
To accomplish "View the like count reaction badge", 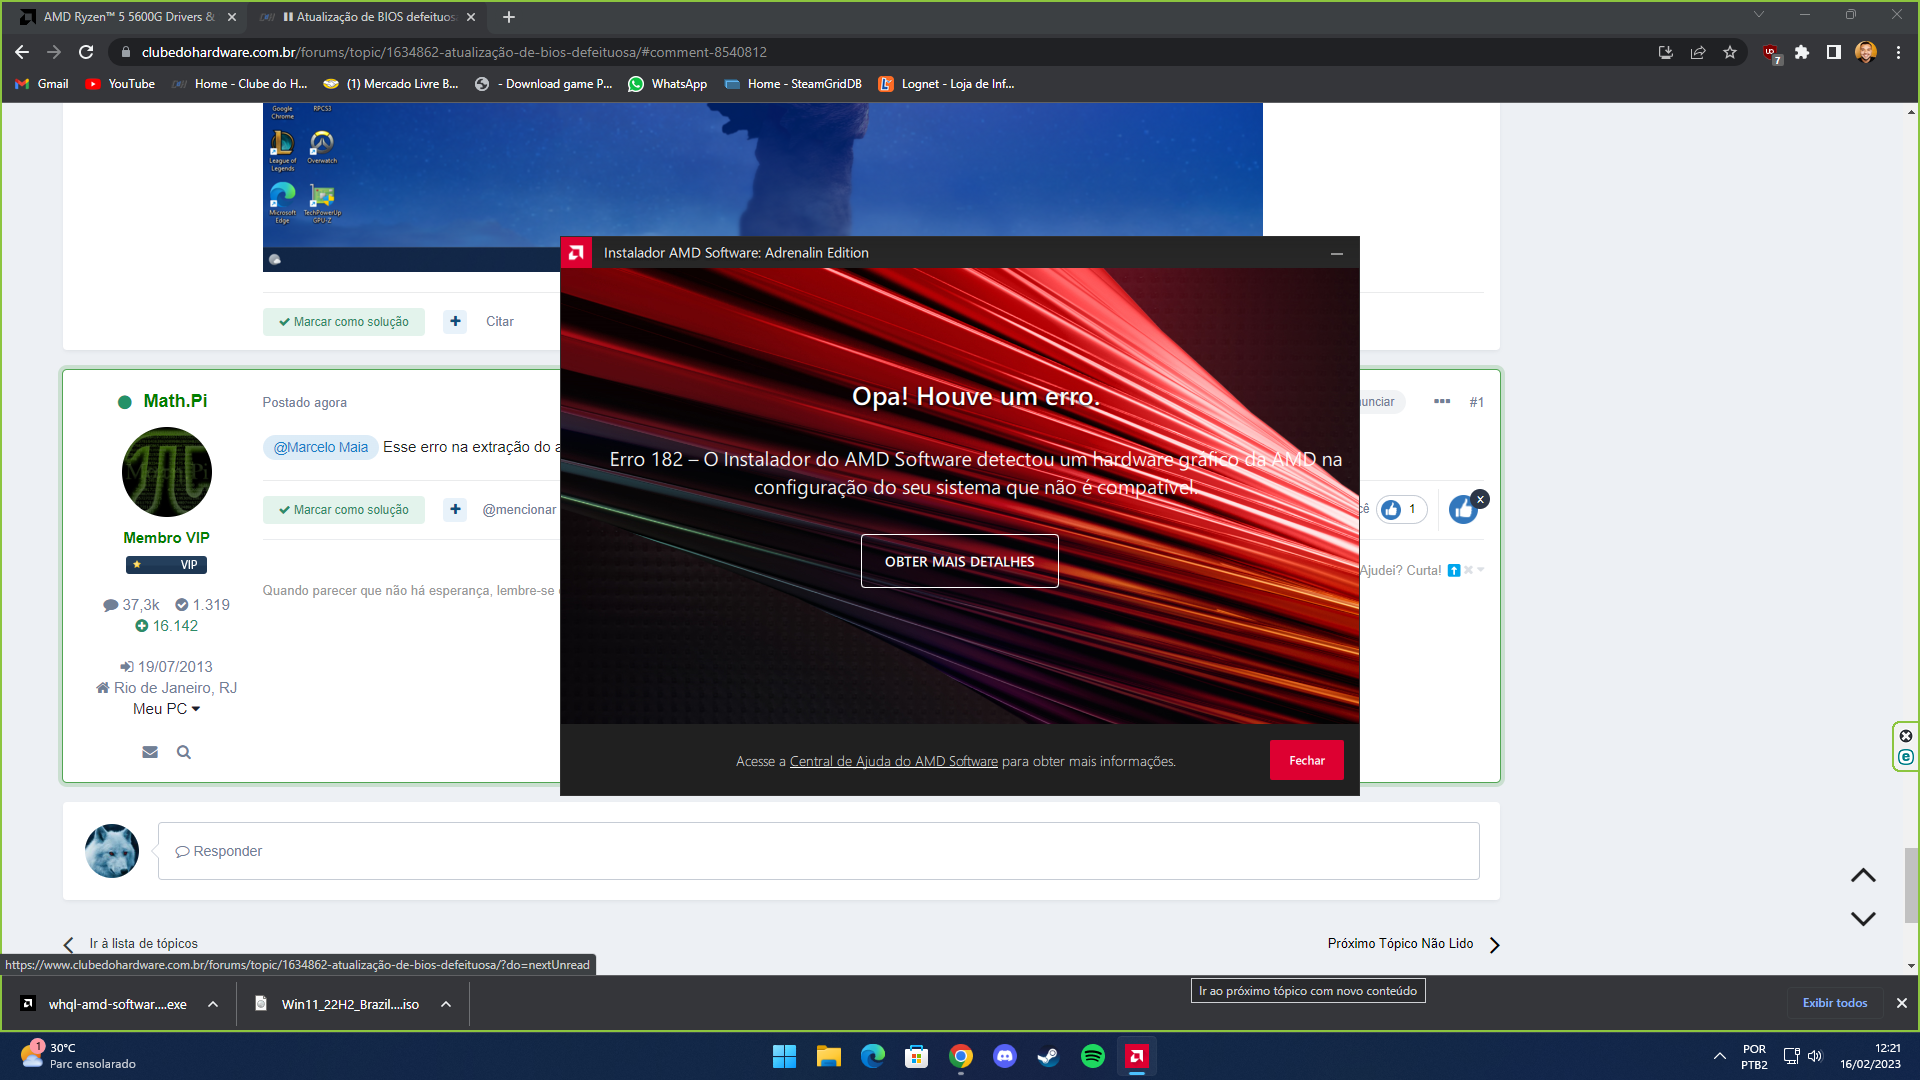I will (x=1401, y=510).
